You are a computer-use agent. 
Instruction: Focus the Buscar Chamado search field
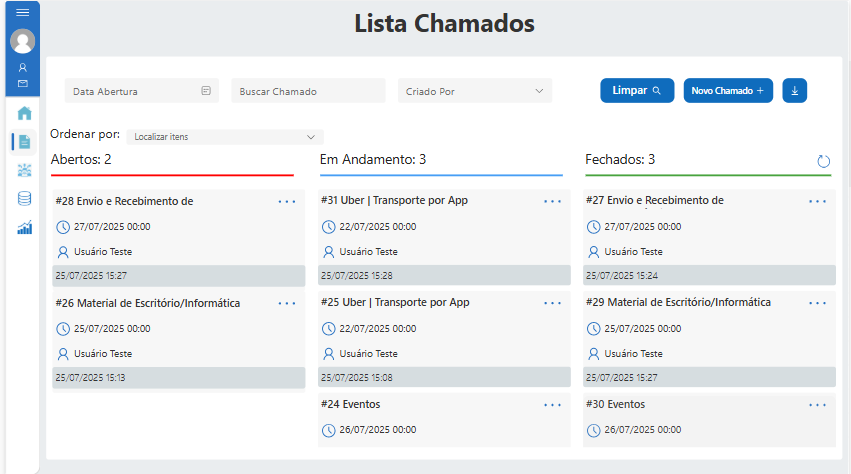(308, 91)
